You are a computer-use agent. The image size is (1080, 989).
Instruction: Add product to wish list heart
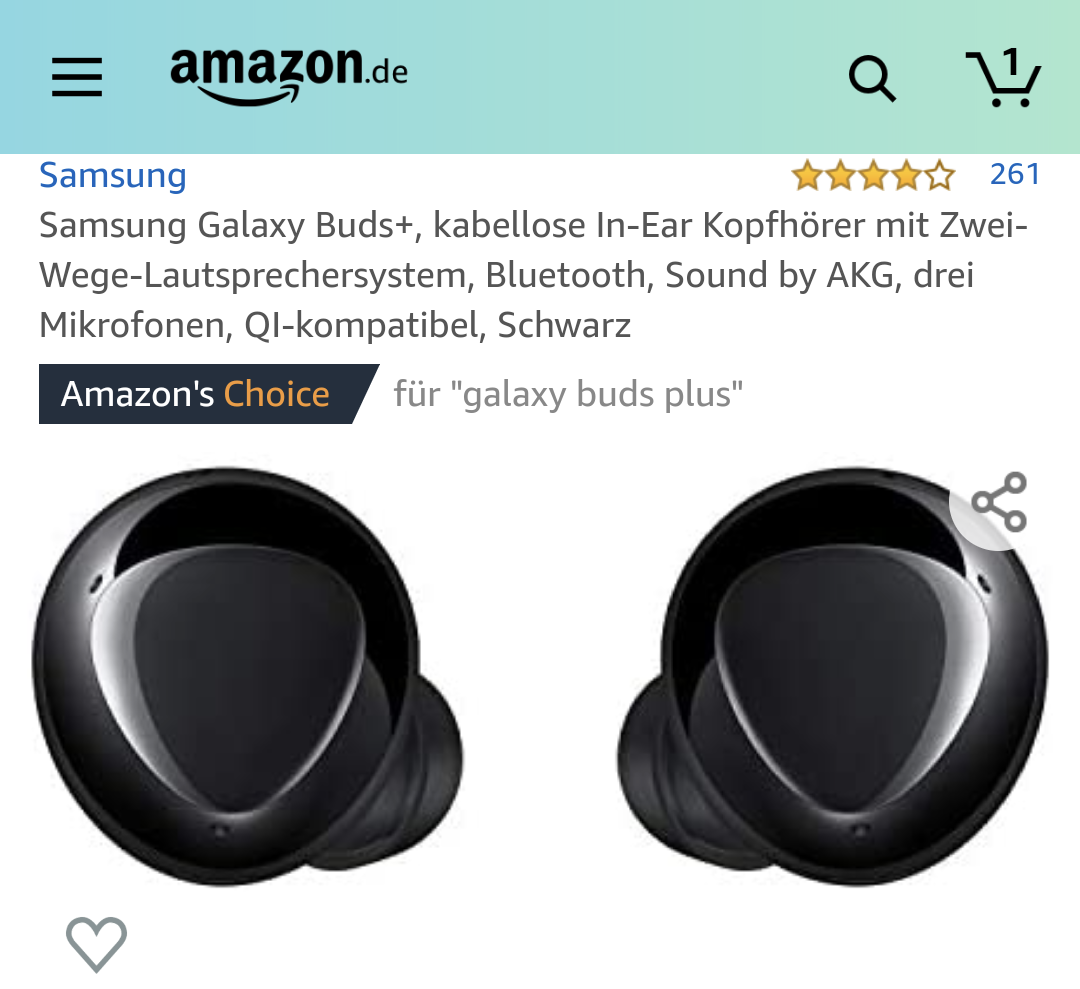96,944
